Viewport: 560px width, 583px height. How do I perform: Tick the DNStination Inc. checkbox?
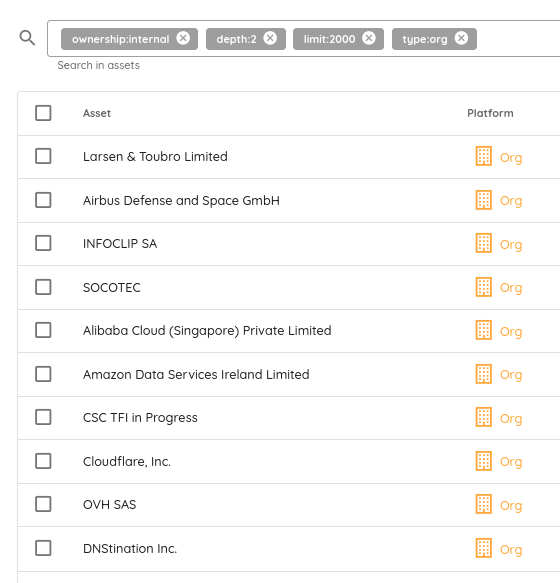(x=43, y=548)
